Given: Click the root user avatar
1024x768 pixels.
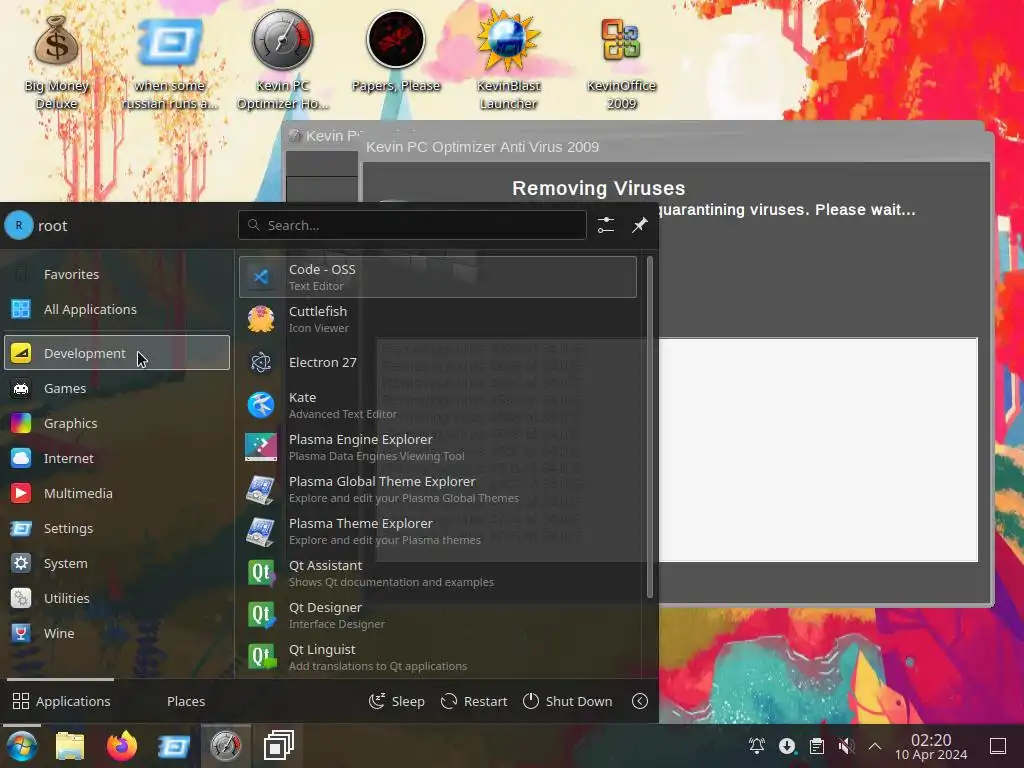Looking at the screenshot, I should click(18, 225).
